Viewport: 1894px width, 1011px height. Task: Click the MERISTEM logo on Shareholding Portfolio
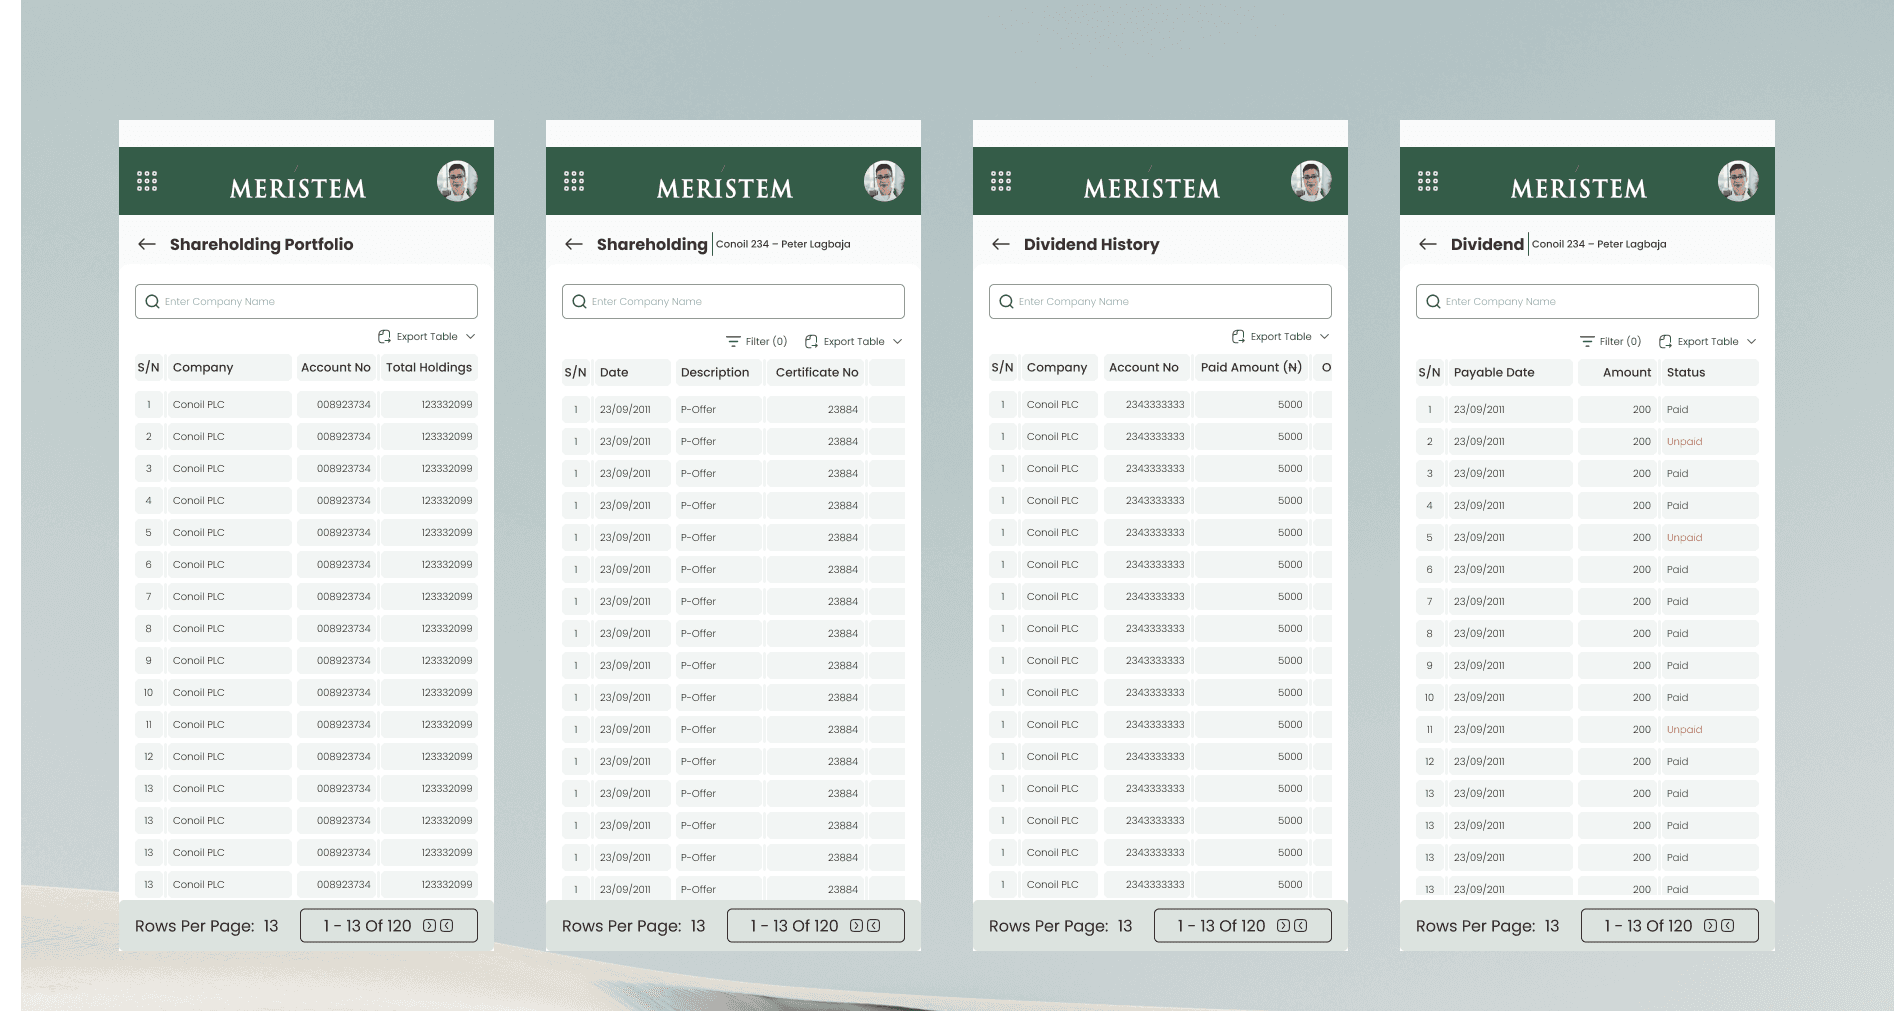point(298,188)
